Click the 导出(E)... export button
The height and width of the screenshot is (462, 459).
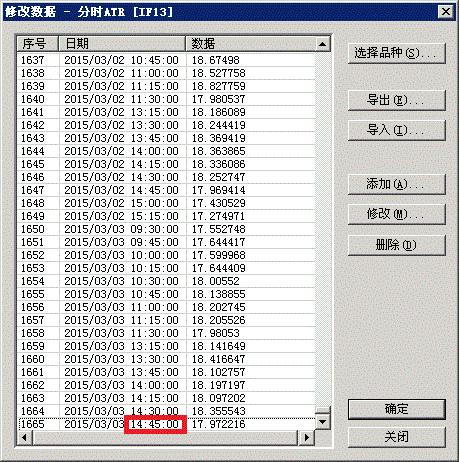[x=397, y=100]
